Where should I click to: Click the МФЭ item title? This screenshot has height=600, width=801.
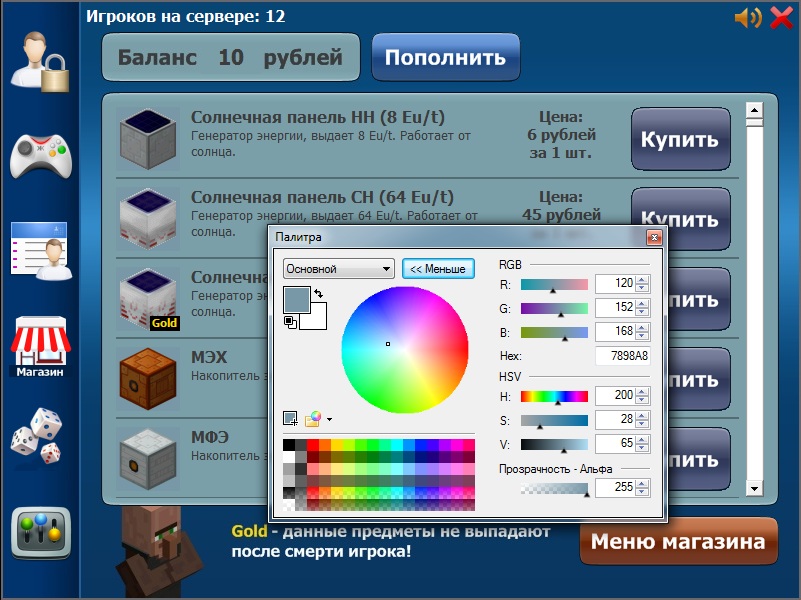click(x=209, y=437)
